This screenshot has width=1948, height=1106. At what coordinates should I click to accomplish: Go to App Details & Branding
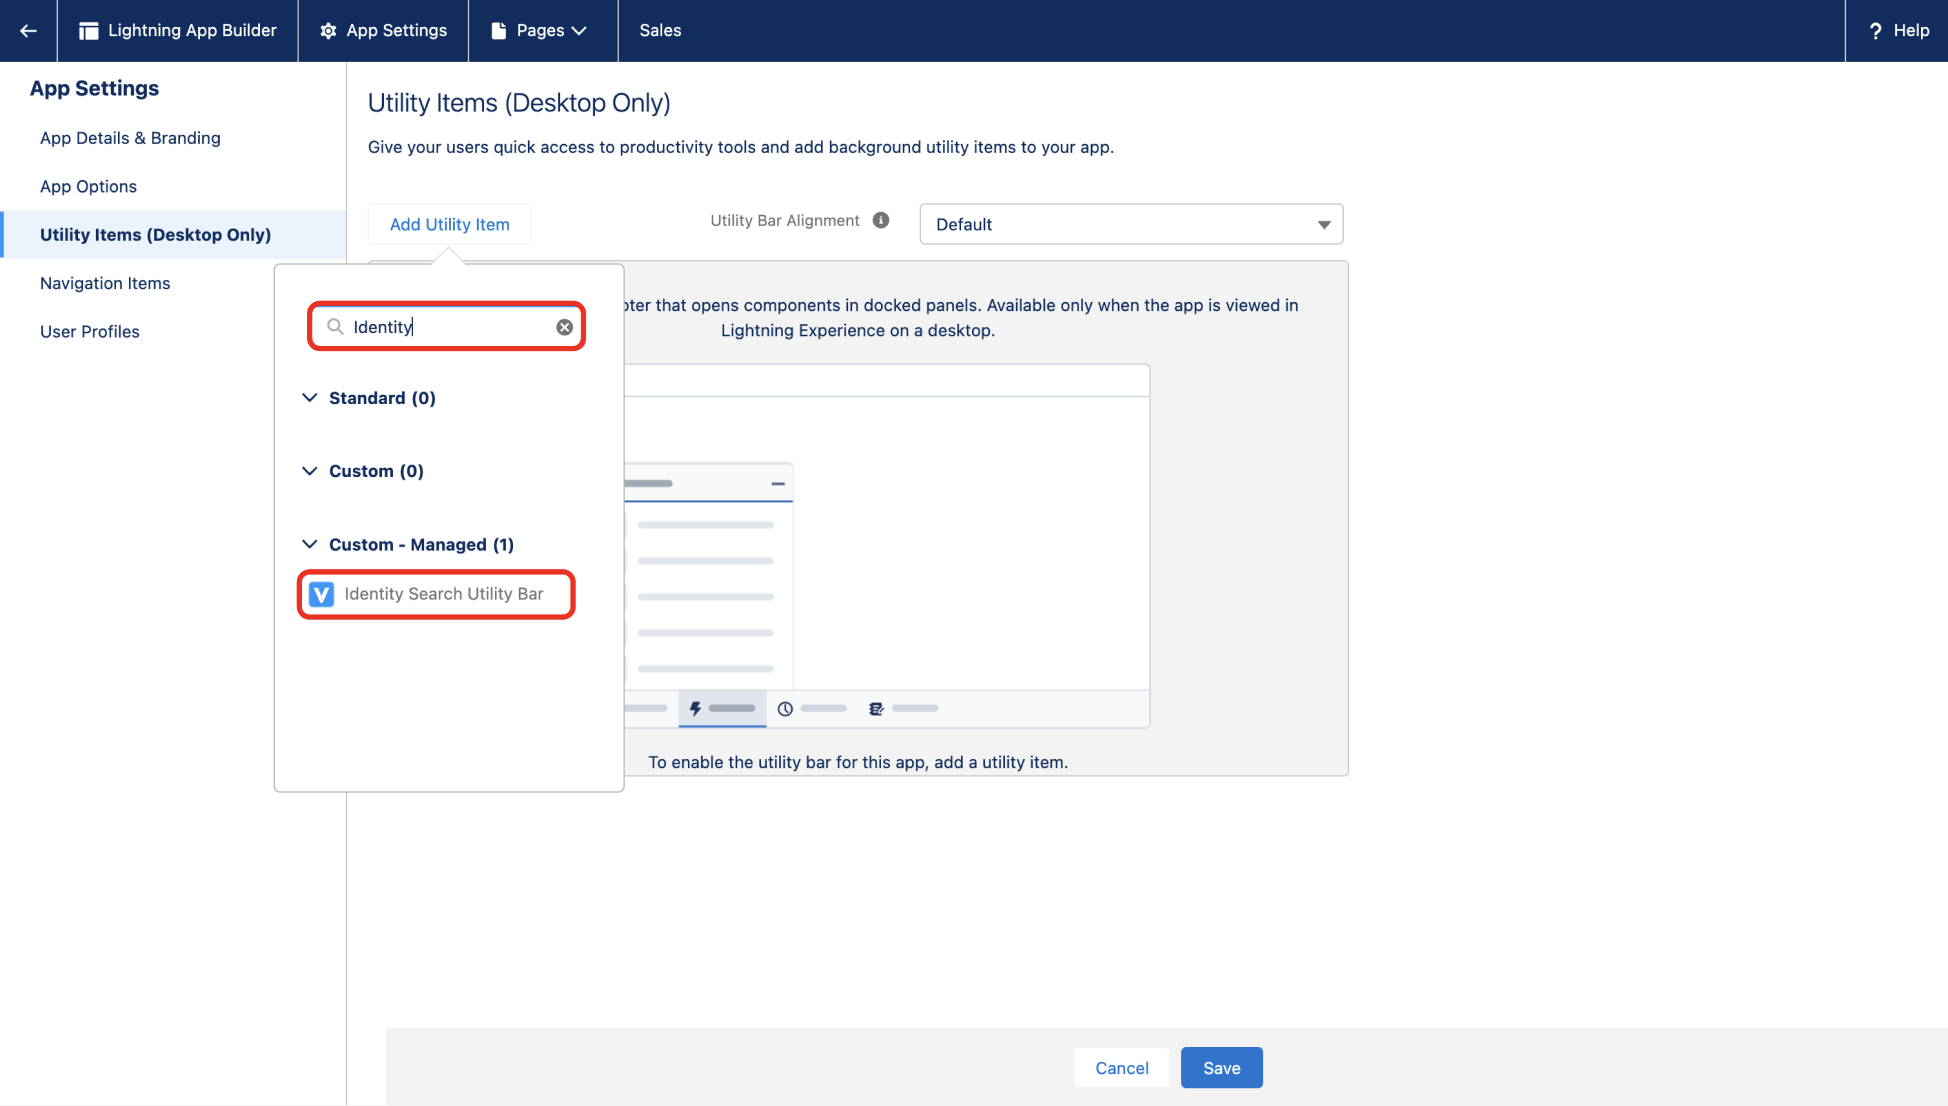point(130,138)
